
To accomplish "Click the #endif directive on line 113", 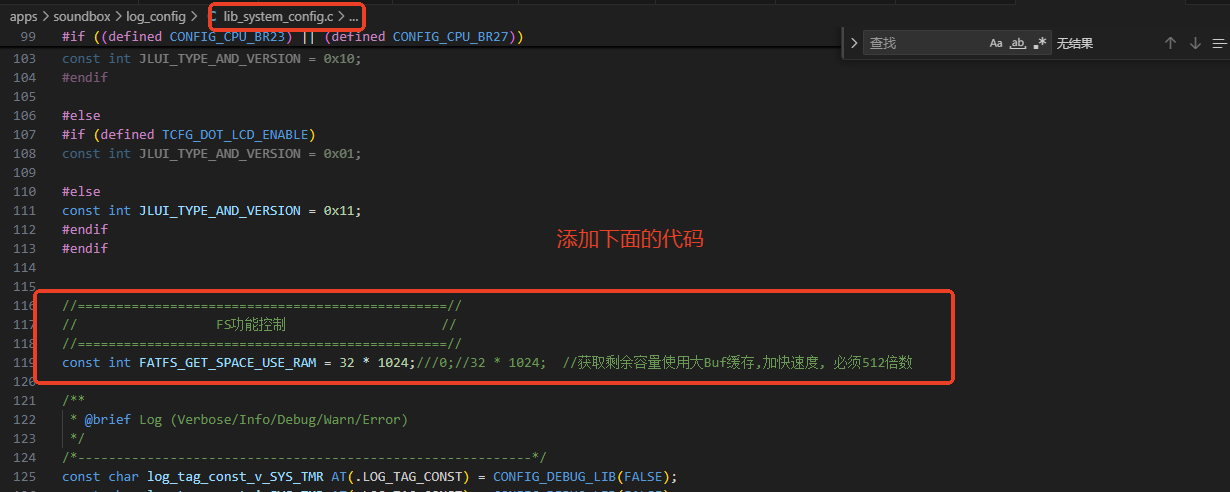I will tap(85, 248).
